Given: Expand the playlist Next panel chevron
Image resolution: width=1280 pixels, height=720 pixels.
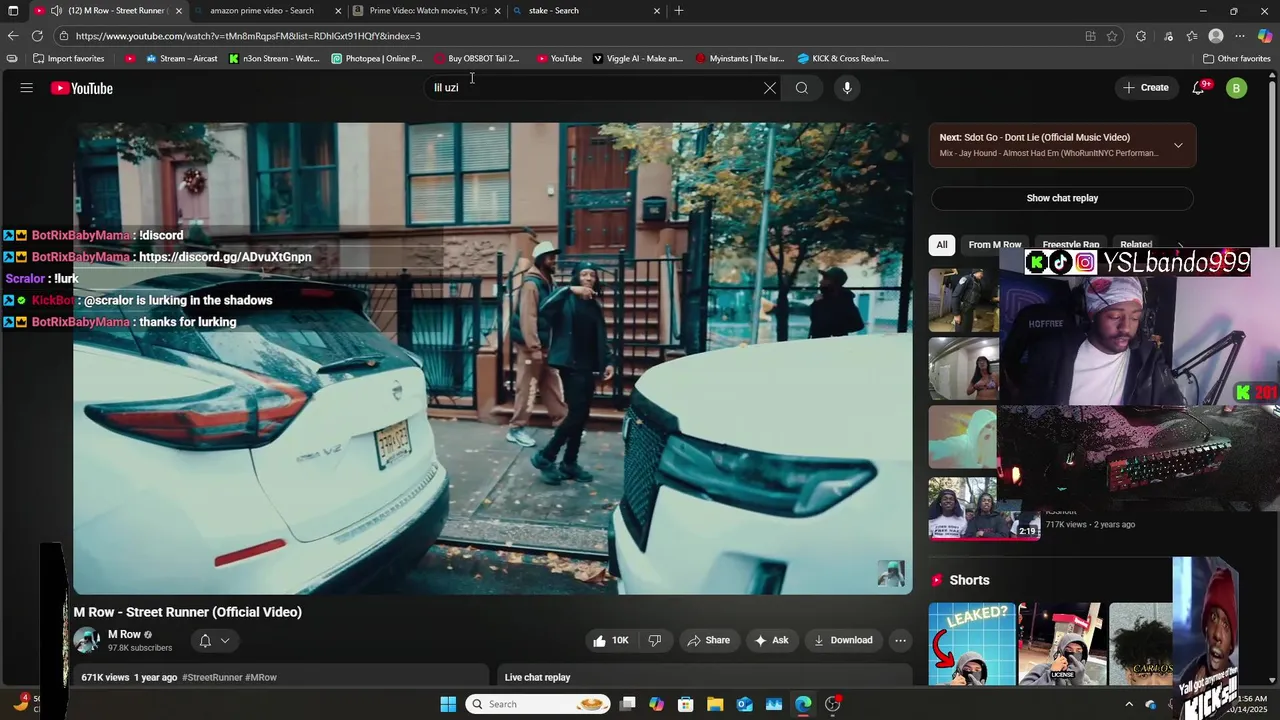Looking at the screenshot, I should [1178, 145].
